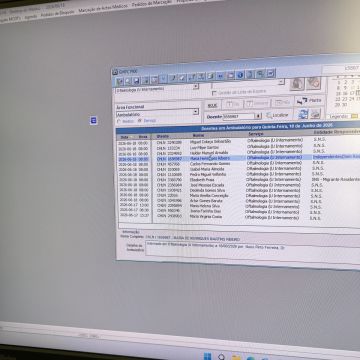360x360 pixels.
Task: Select the Médico radio button
Action: (119, 121)
